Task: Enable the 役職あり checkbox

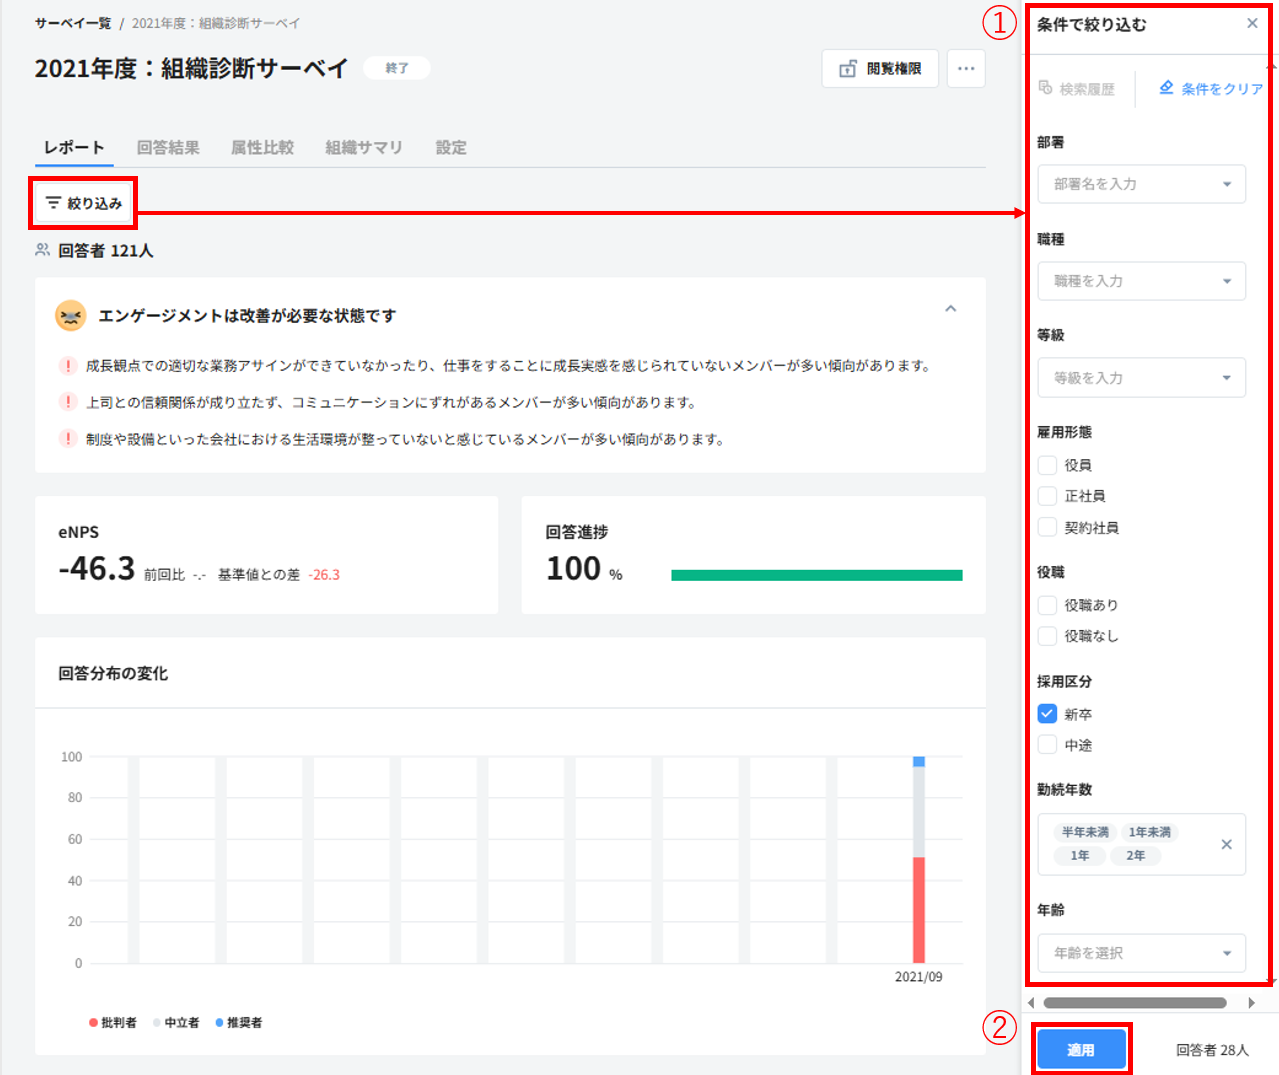Action: tap(1047, 605)
